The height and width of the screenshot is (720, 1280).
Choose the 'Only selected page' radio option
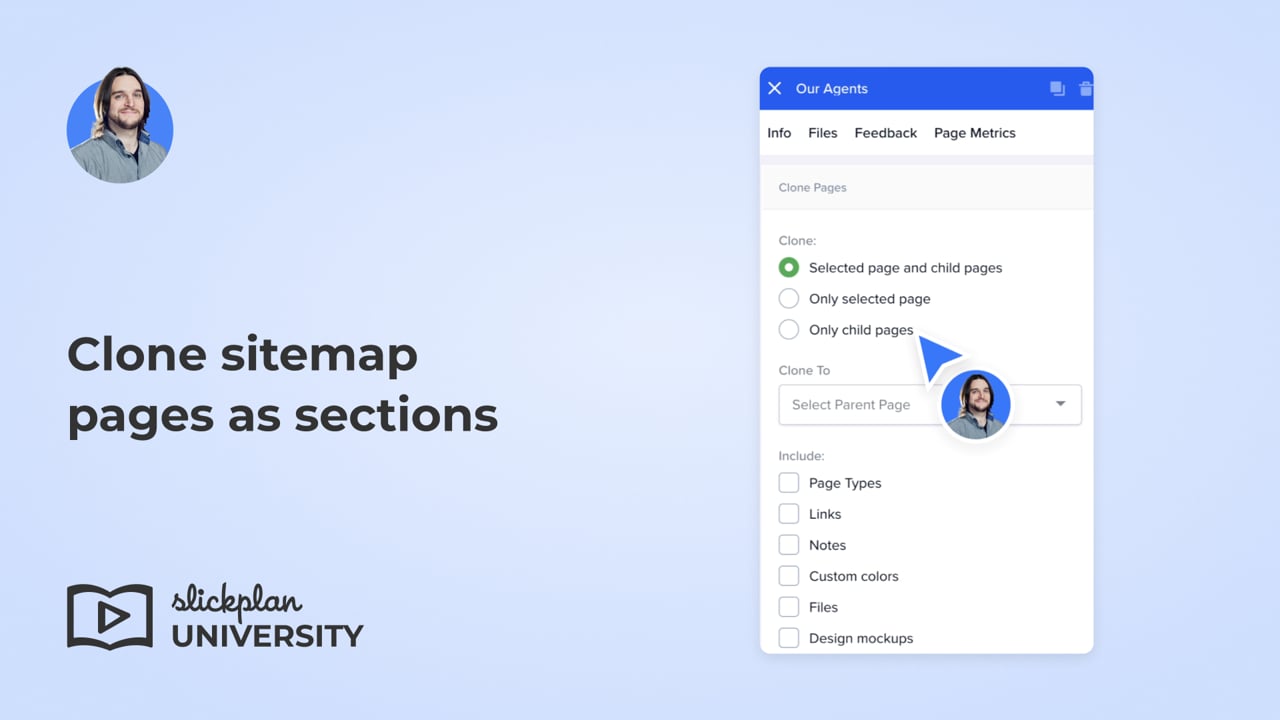coord(789,299)
